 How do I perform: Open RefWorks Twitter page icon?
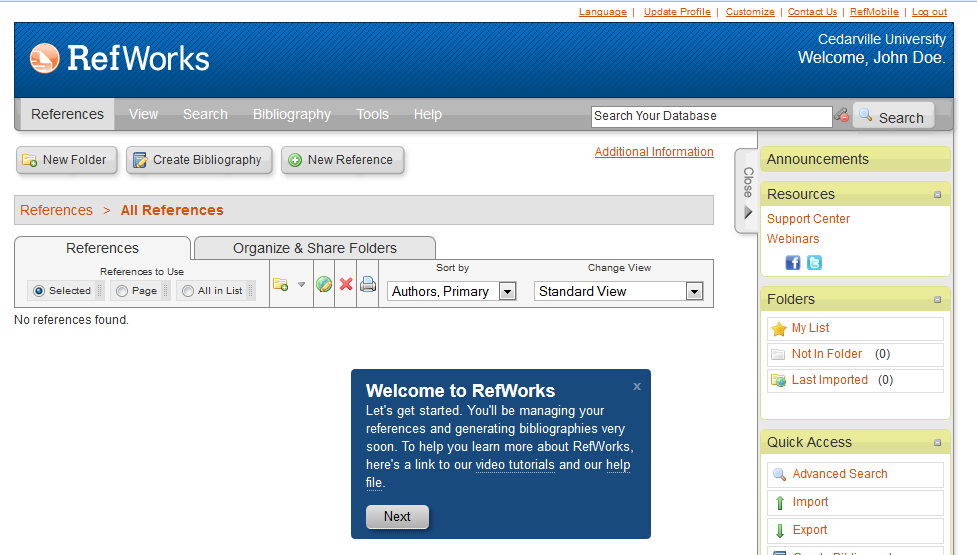tap(814, 263)
